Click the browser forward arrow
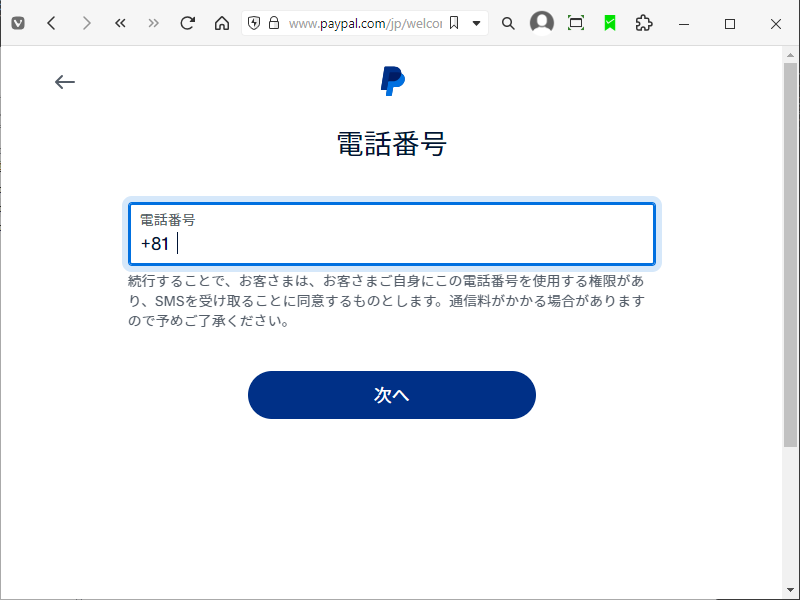800x600 pixels. pos(87,23)
